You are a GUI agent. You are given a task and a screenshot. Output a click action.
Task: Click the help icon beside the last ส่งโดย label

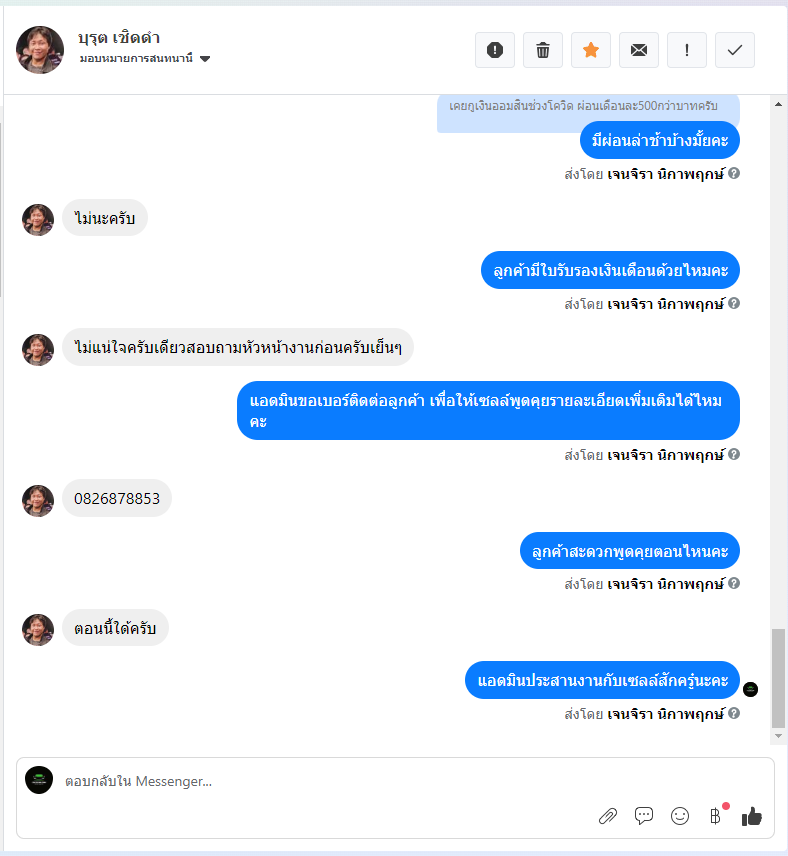734,713
